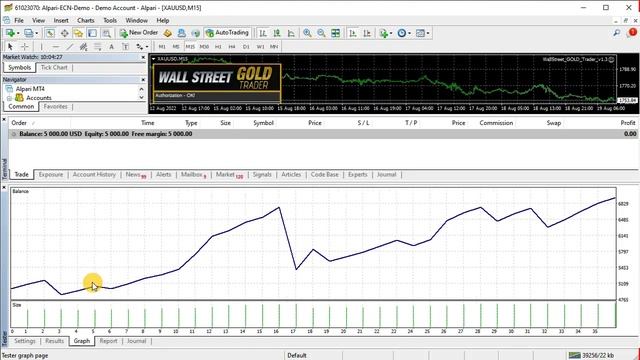This screenshot has width=640, height=360.
Task: Open the Charts menu
Action: [x=86, y=20]
